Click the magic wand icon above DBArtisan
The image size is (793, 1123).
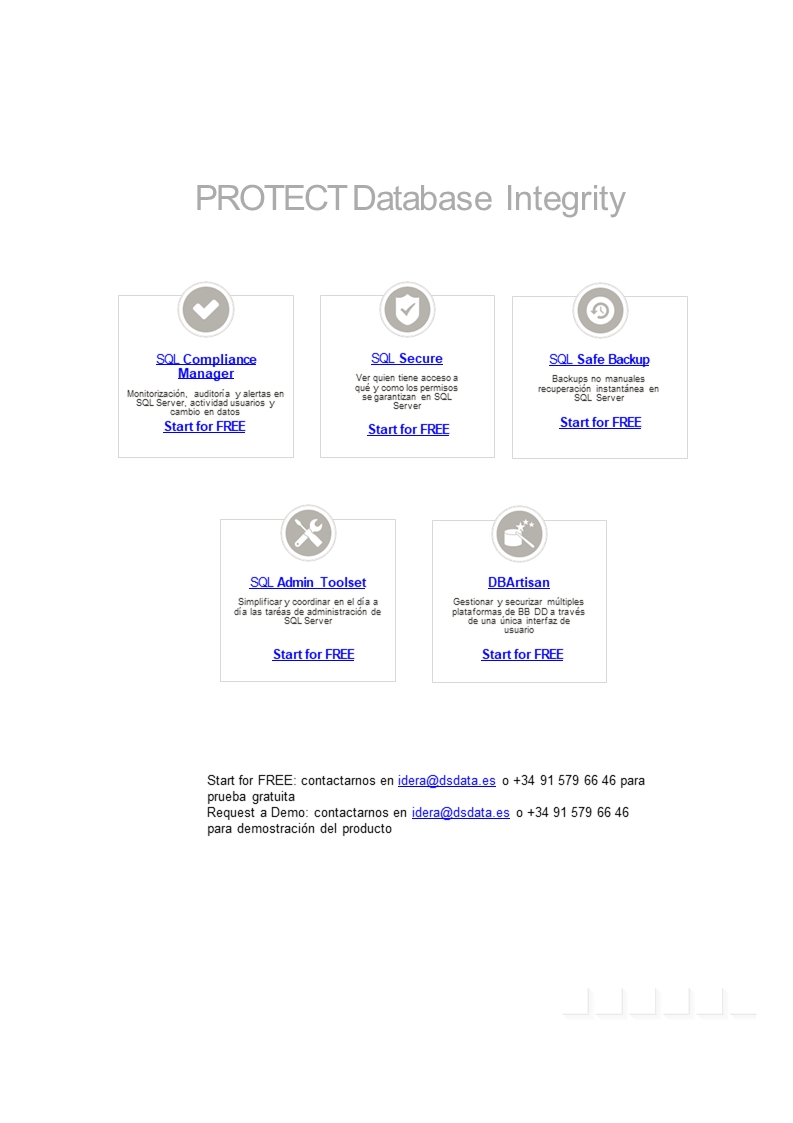click(x=519, y=534)
